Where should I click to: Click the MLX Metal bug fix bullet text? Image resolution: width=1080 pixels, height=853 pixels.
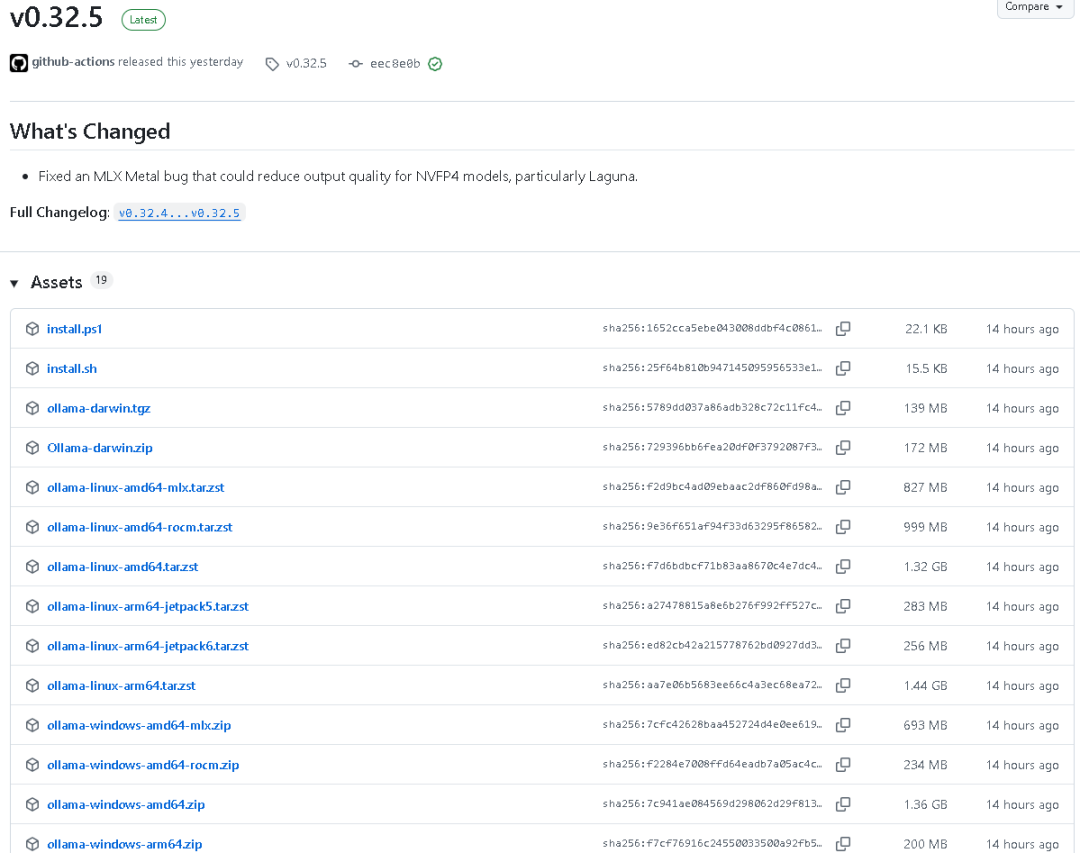338,176
